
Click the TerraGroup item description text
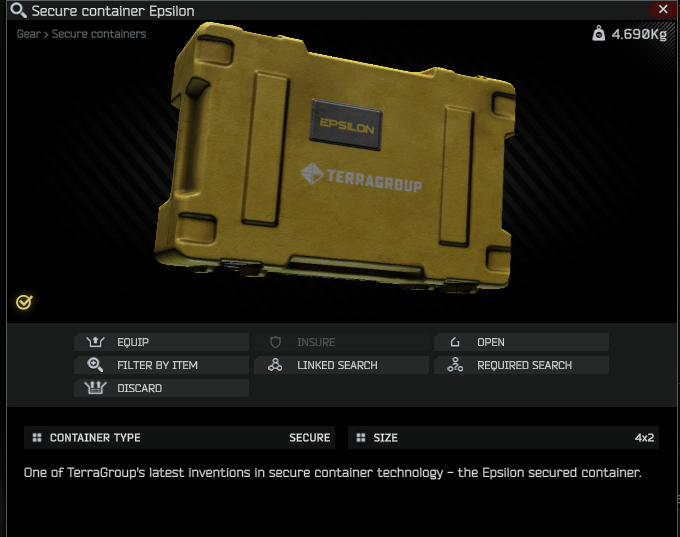(x=333, y=472)
